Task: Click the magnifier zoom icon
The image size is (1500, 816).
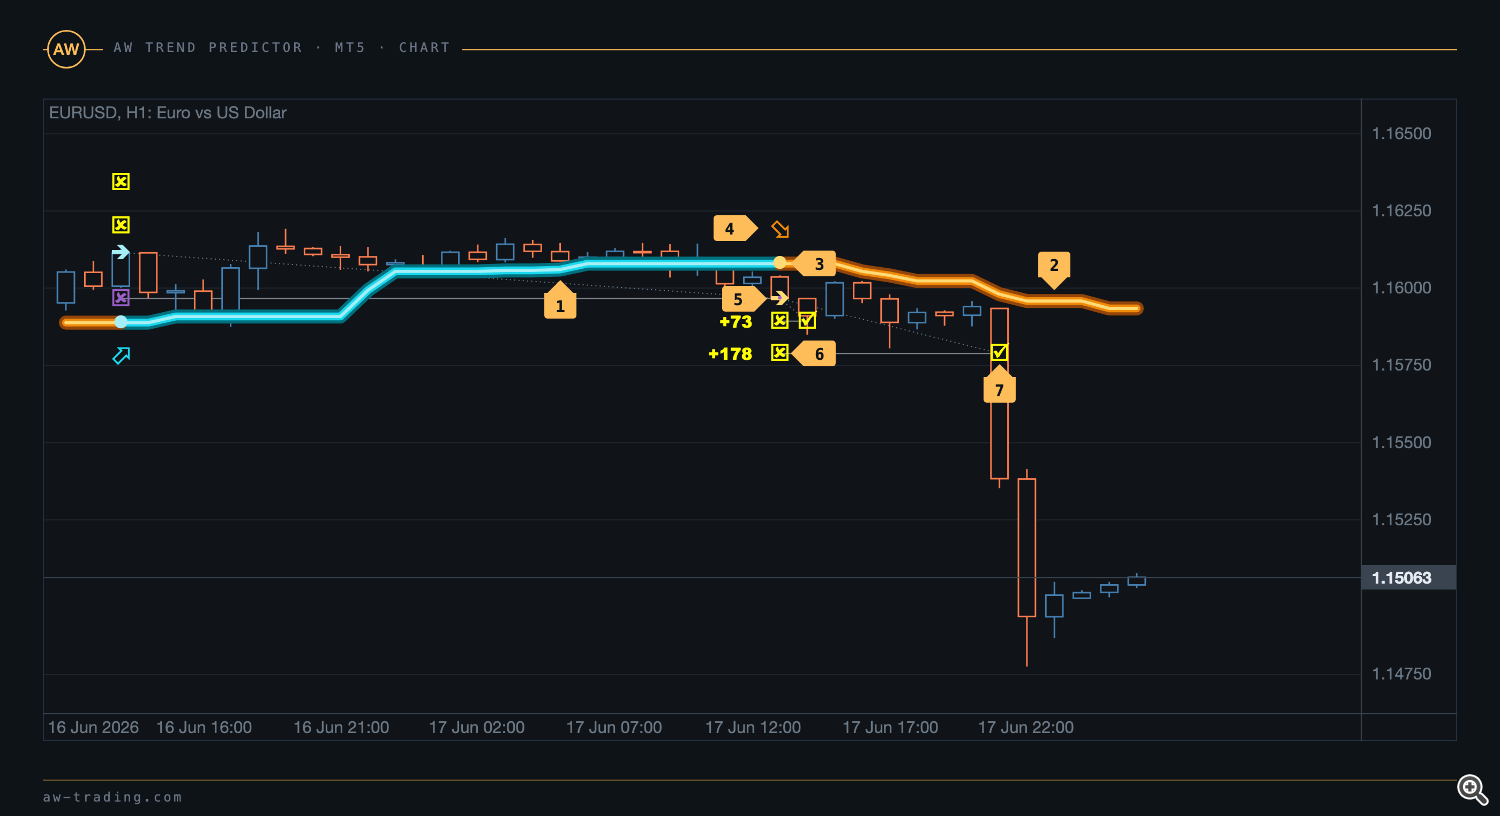Action: click(1472, 789)
